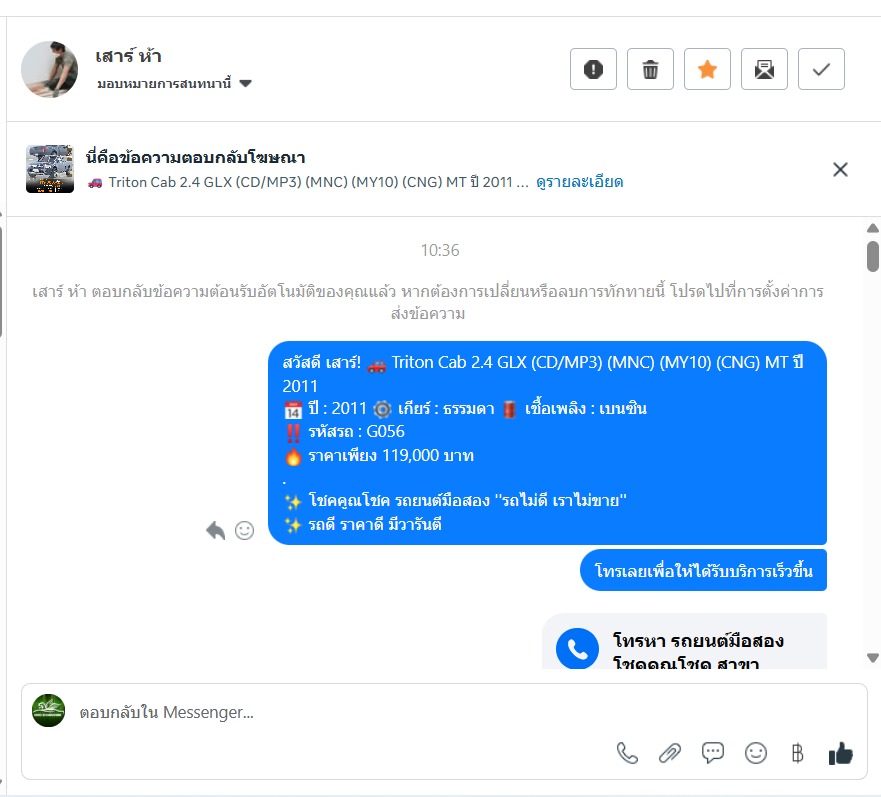Mark conversation done with checkmark button
Image resolution: width=881 pixels, height=797 pixels.
click(821, 69)
